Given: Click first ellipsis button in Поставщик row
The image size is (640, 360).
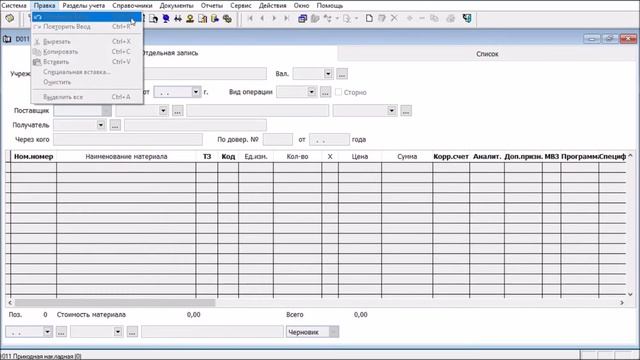Looking at the screenshot, I should click(x=178, y=111).
